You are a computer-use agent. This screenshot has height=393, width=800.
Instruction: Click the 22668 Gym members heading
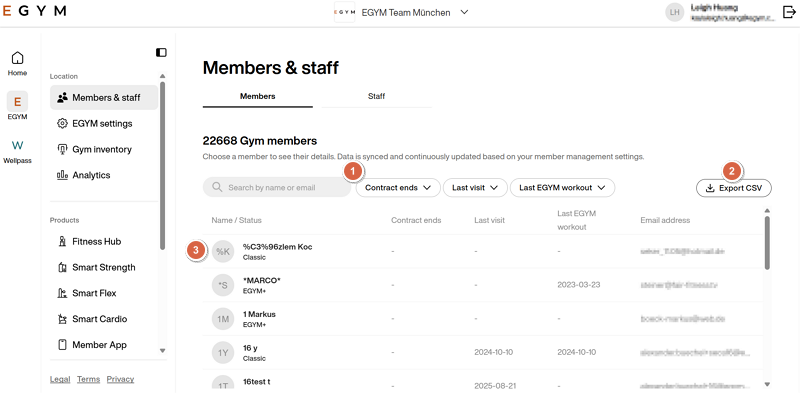click(x=260, y=141)
